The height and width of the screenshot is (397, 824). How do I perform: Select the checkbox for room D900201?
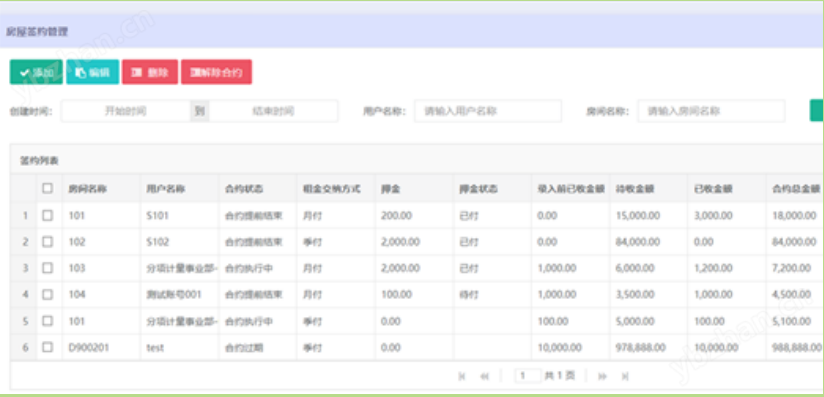(47, 347)
